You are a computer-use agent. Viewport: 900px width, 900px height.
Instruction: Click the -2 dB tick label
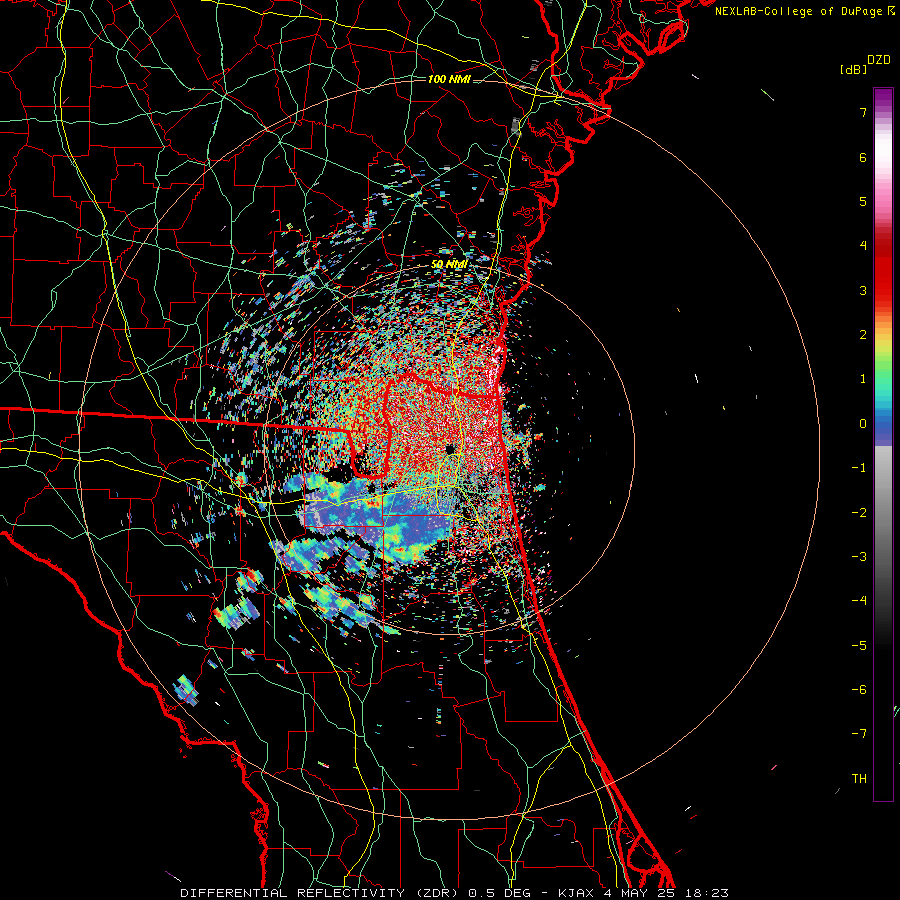[859, 512]
